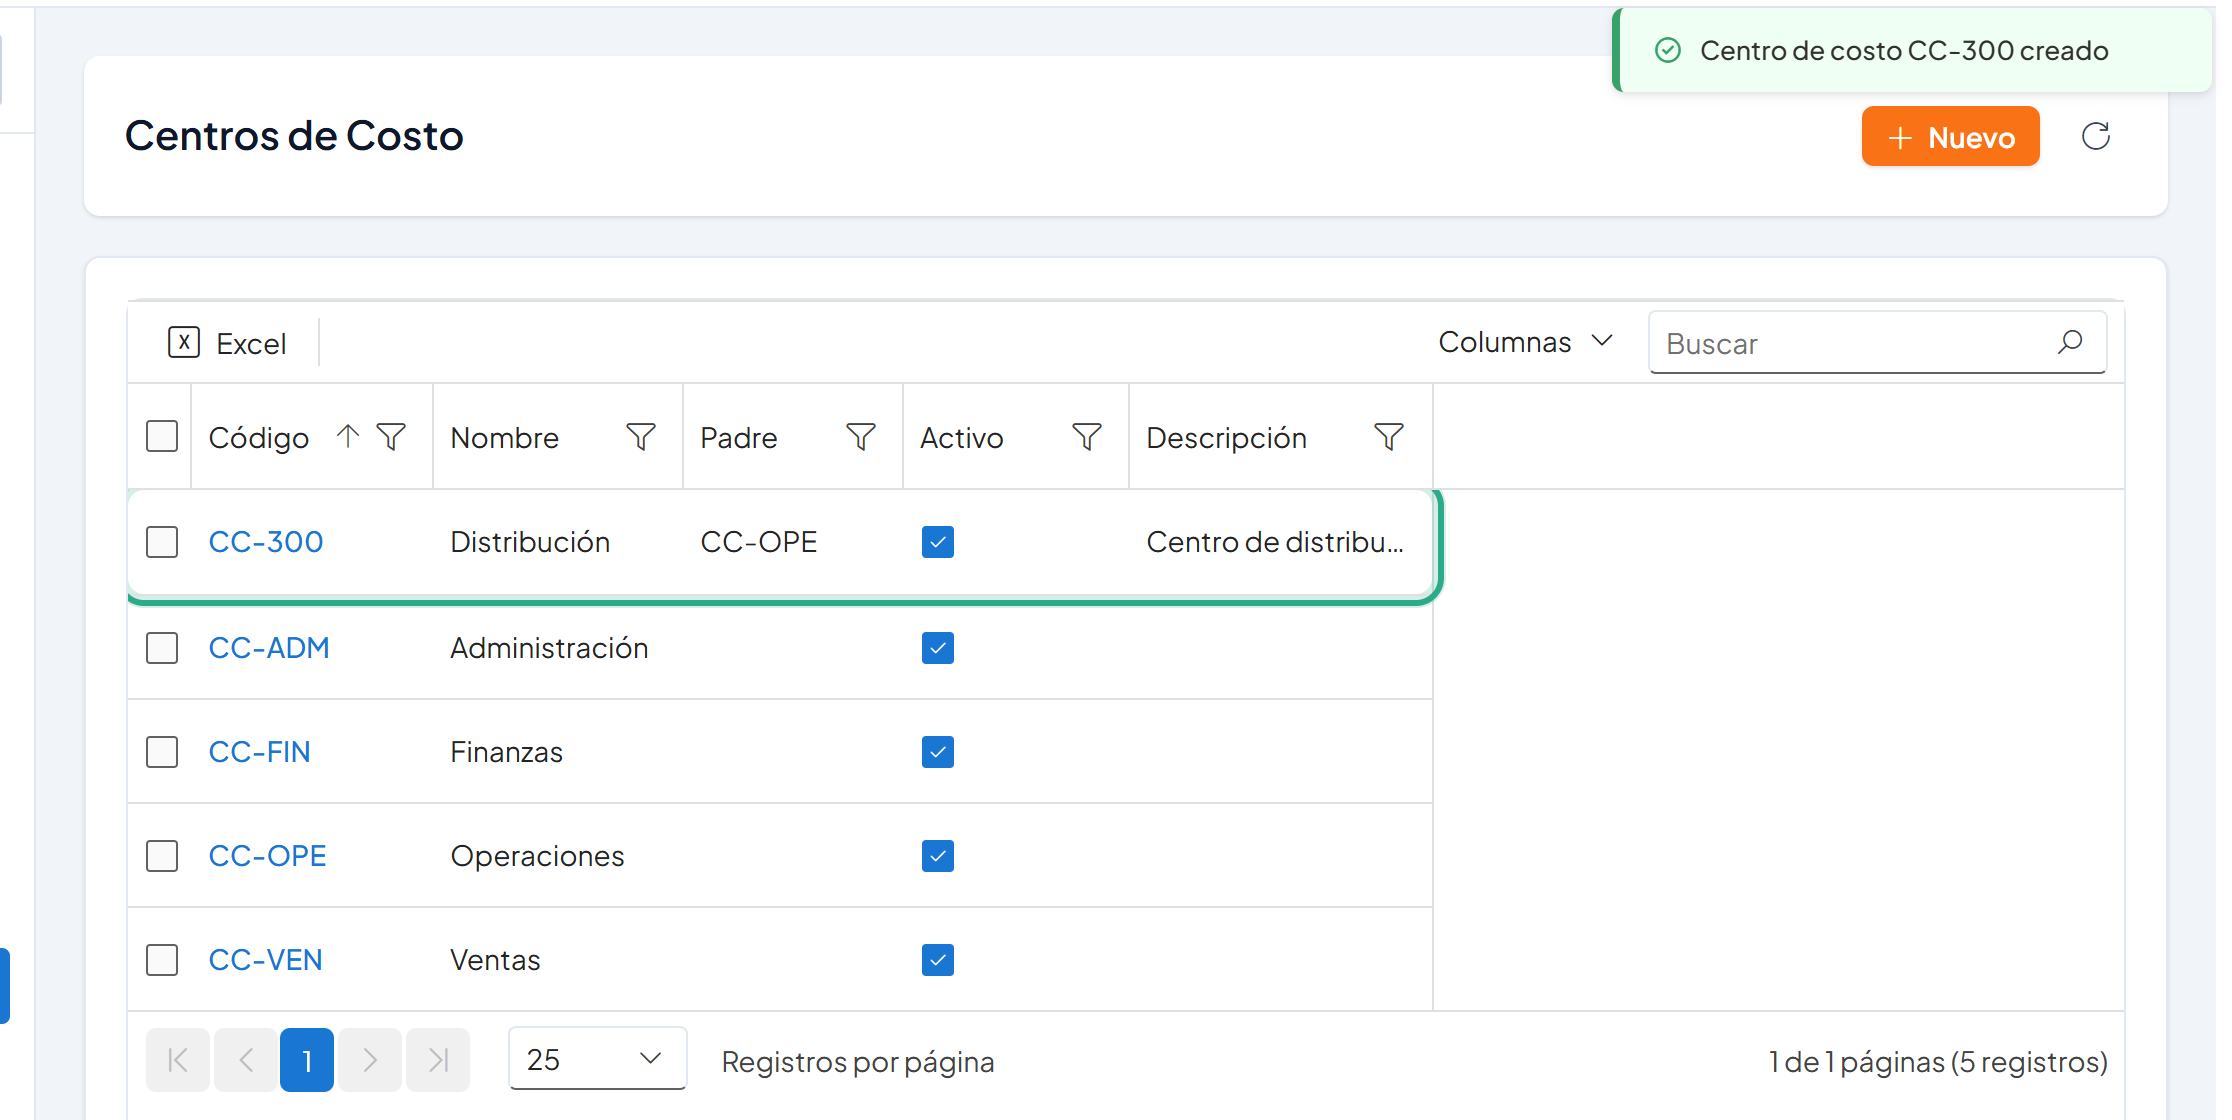Tick the CC-ADM row selection checkbox
This screenshot has width=2232, height=1120.
162,648
